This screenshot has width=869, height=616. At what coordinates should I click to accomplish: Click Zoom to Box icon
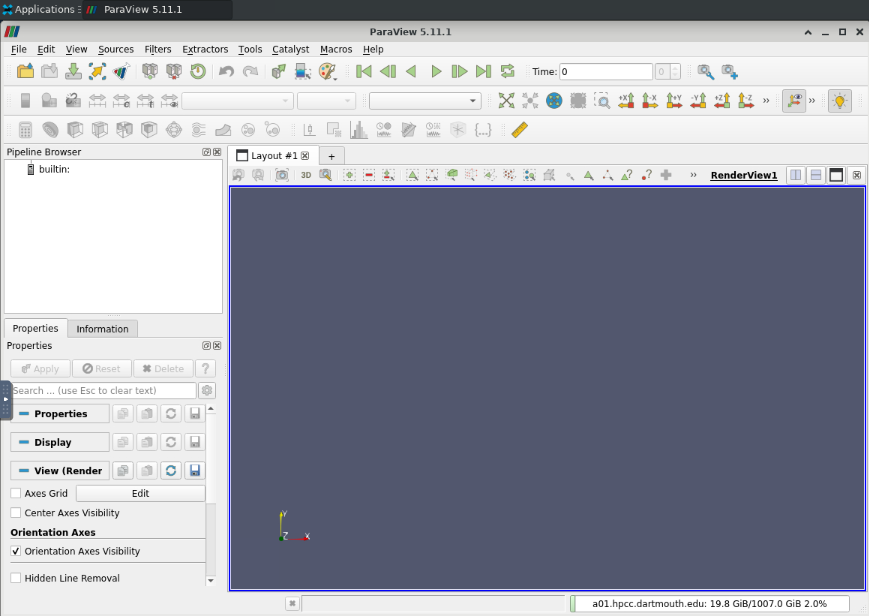tap(602, 100)
